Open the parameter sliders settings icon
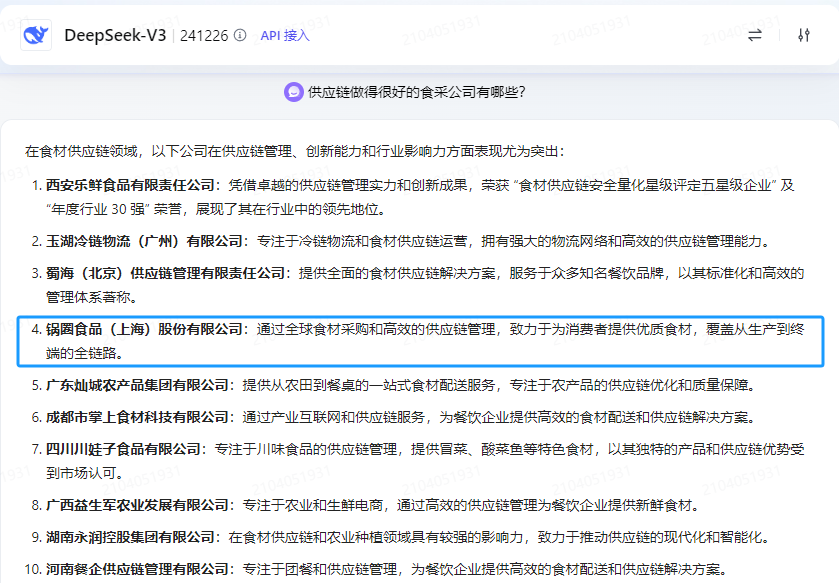Viewport: 839px width, 583px height. point(804,35)
